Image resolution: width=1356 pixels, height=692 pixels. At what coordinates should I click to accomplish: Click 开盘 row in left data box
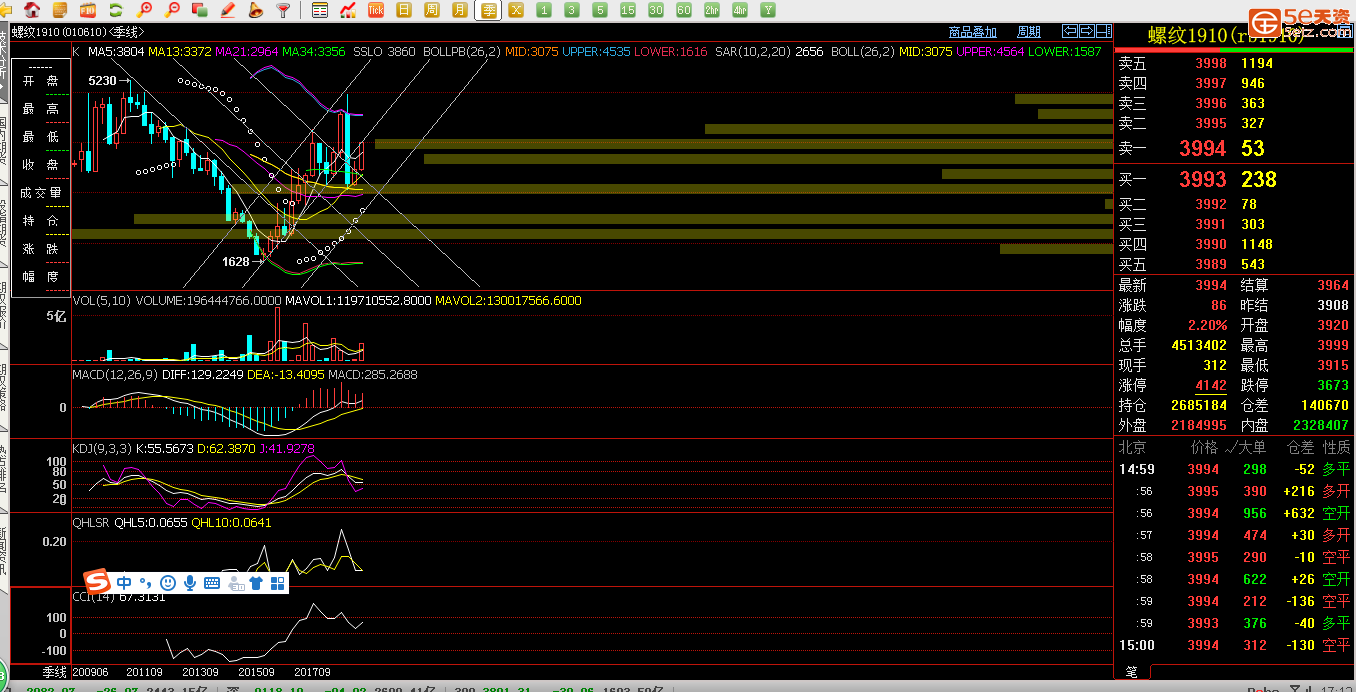(41, 81)
